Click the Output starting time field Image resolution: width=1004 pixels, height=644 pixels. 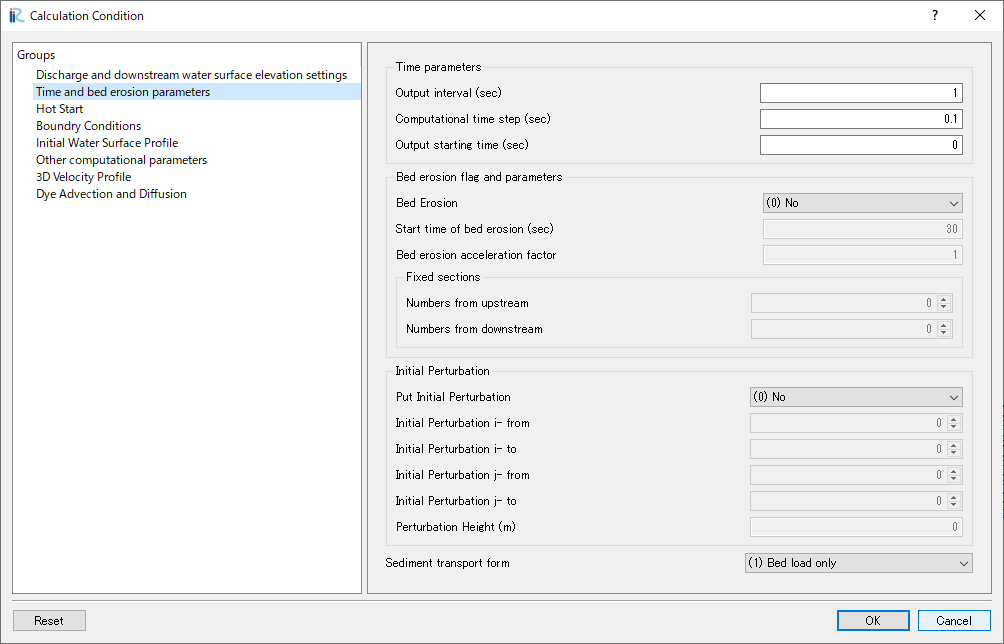[861, 145]
